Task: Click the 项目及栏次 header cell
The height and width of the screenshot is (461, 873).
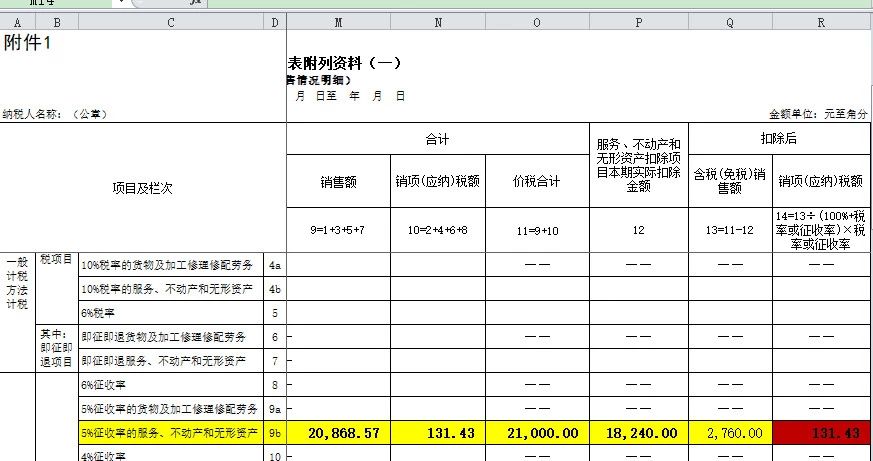Action: tap(142, 188)
